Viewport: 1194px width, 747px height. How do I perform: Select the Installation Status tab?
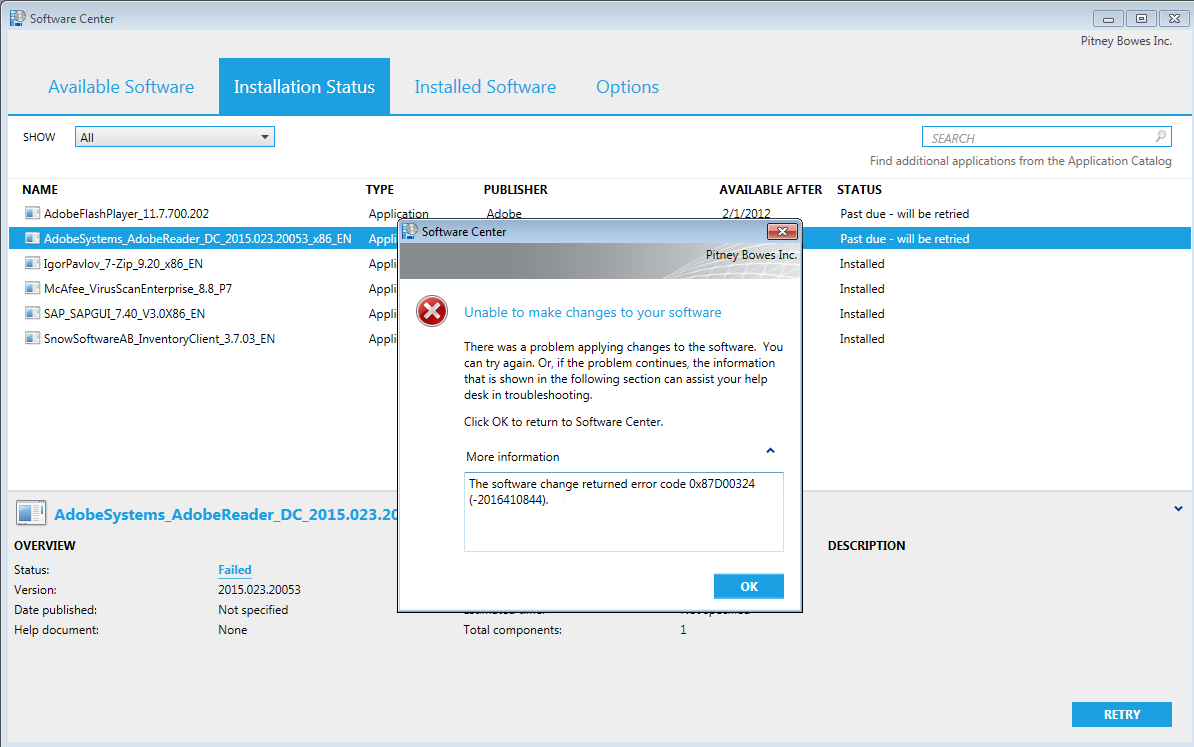(x=304, y=87)
